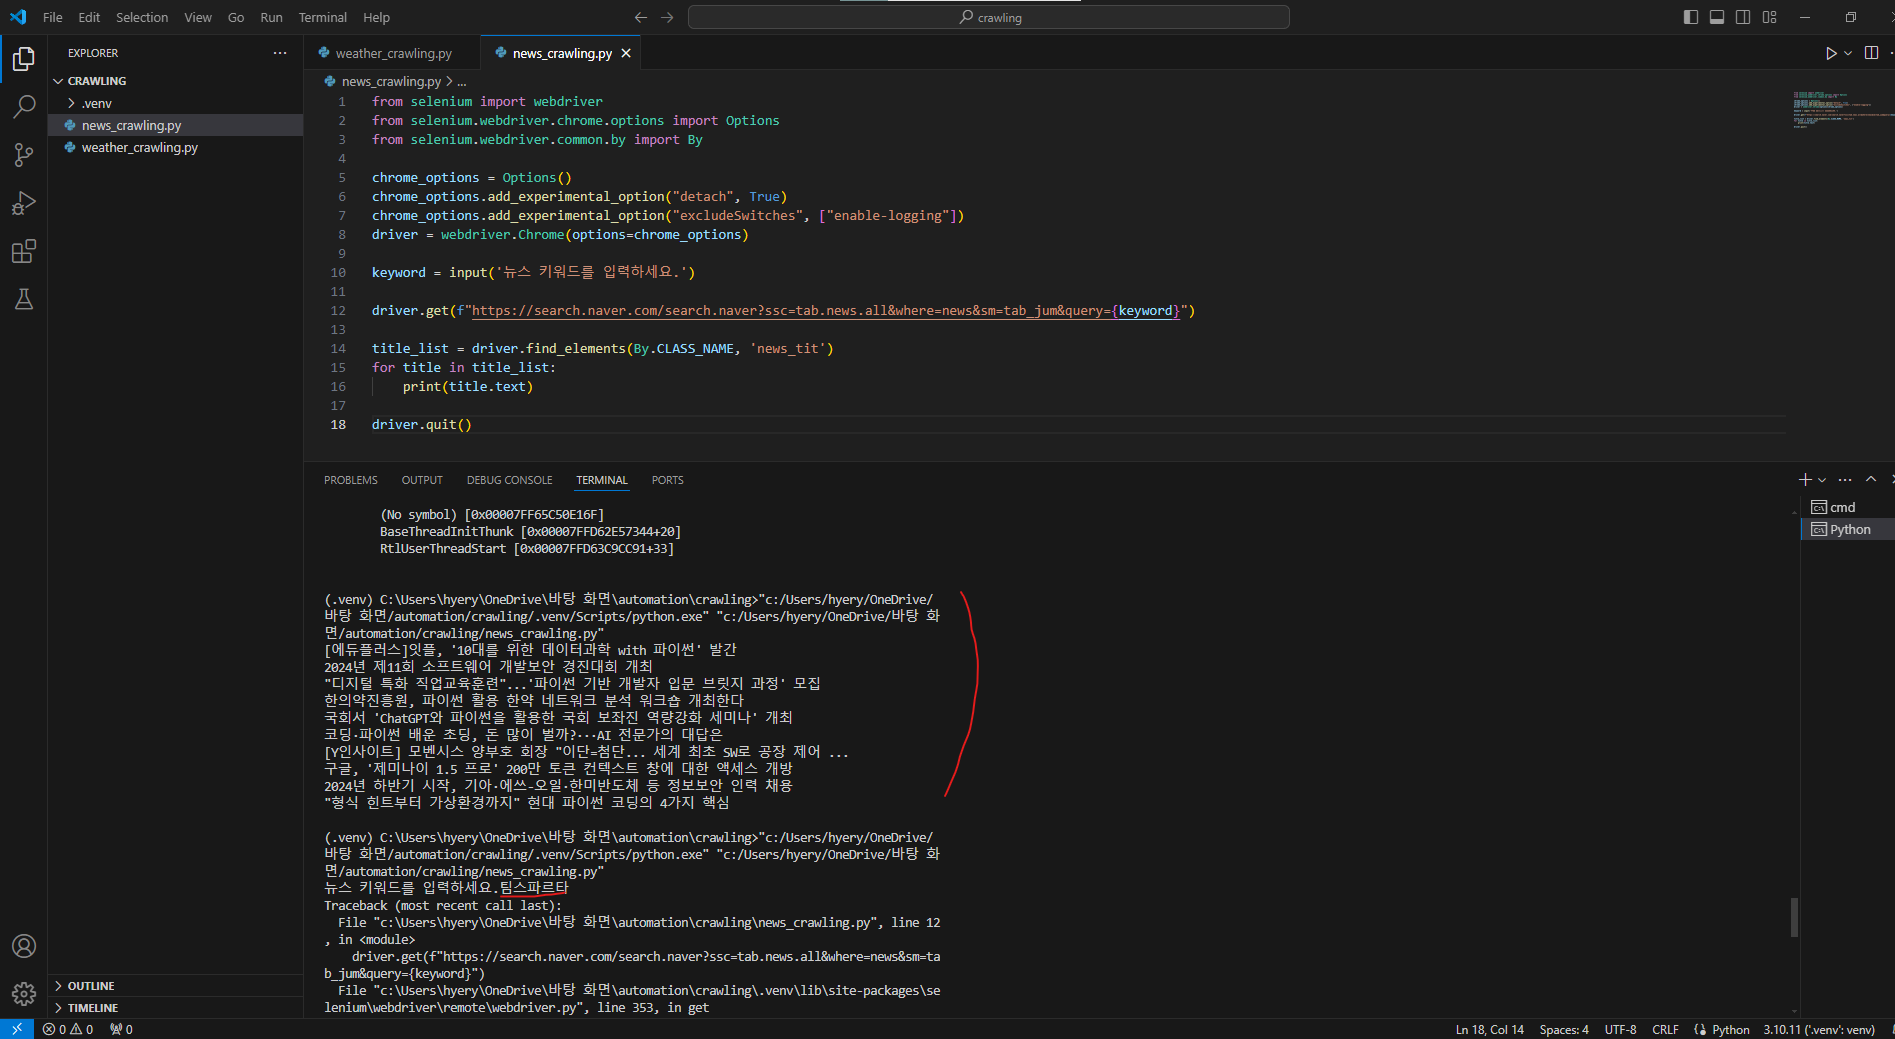Expand the OUTLINE section

91,986
